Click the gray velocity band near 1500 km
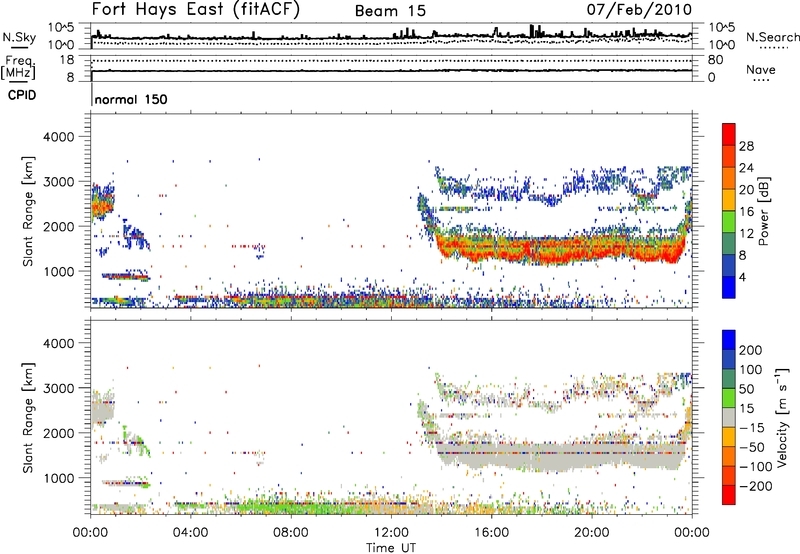 tap(561, 457)
